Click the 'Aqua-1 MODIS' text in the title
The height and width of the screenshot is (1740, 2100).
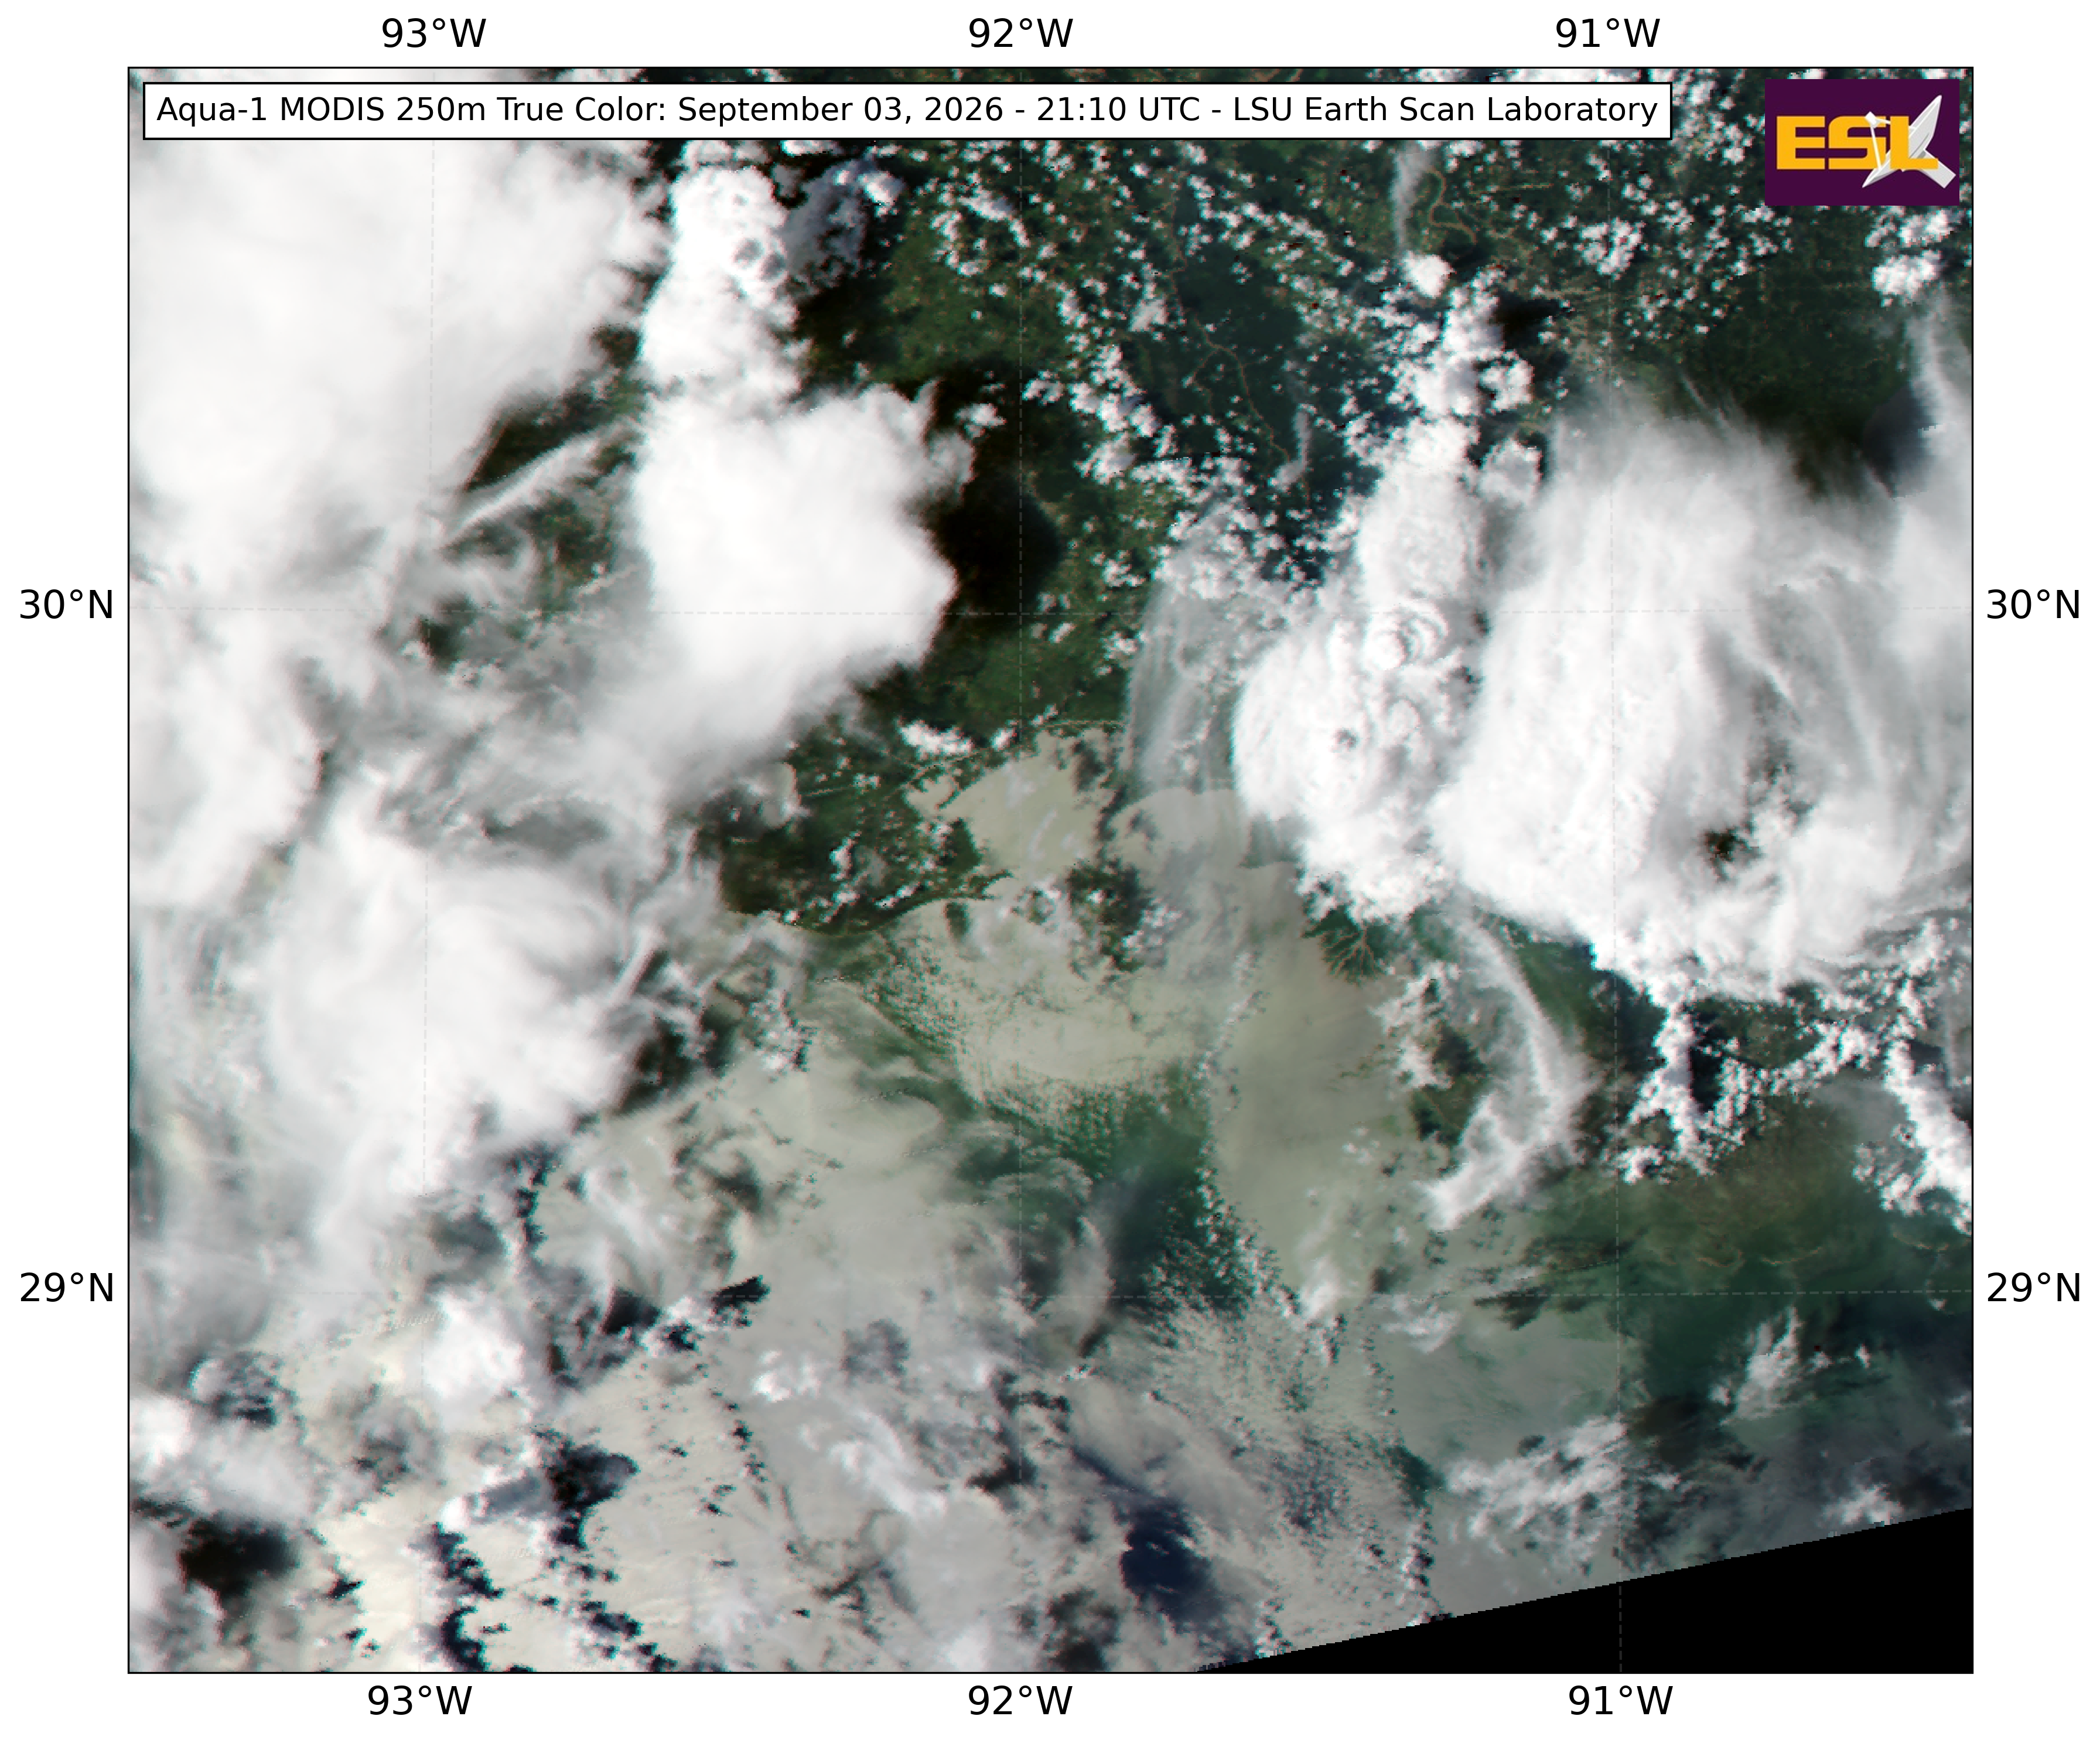[271, 110]
